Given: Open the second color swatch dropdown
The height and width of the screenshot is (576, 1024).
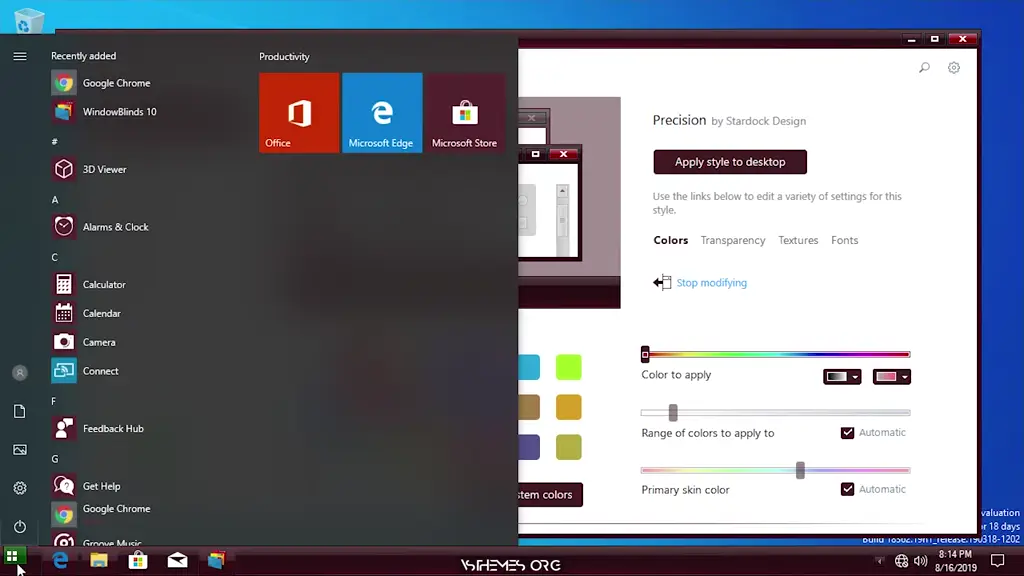Looking at the screenshot, I should 891,376.
